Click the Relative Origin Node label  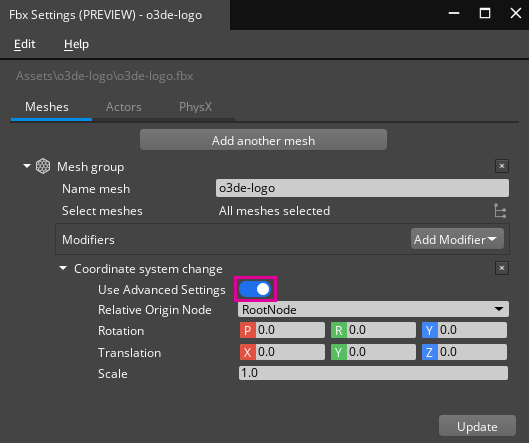tap(155, 310)
